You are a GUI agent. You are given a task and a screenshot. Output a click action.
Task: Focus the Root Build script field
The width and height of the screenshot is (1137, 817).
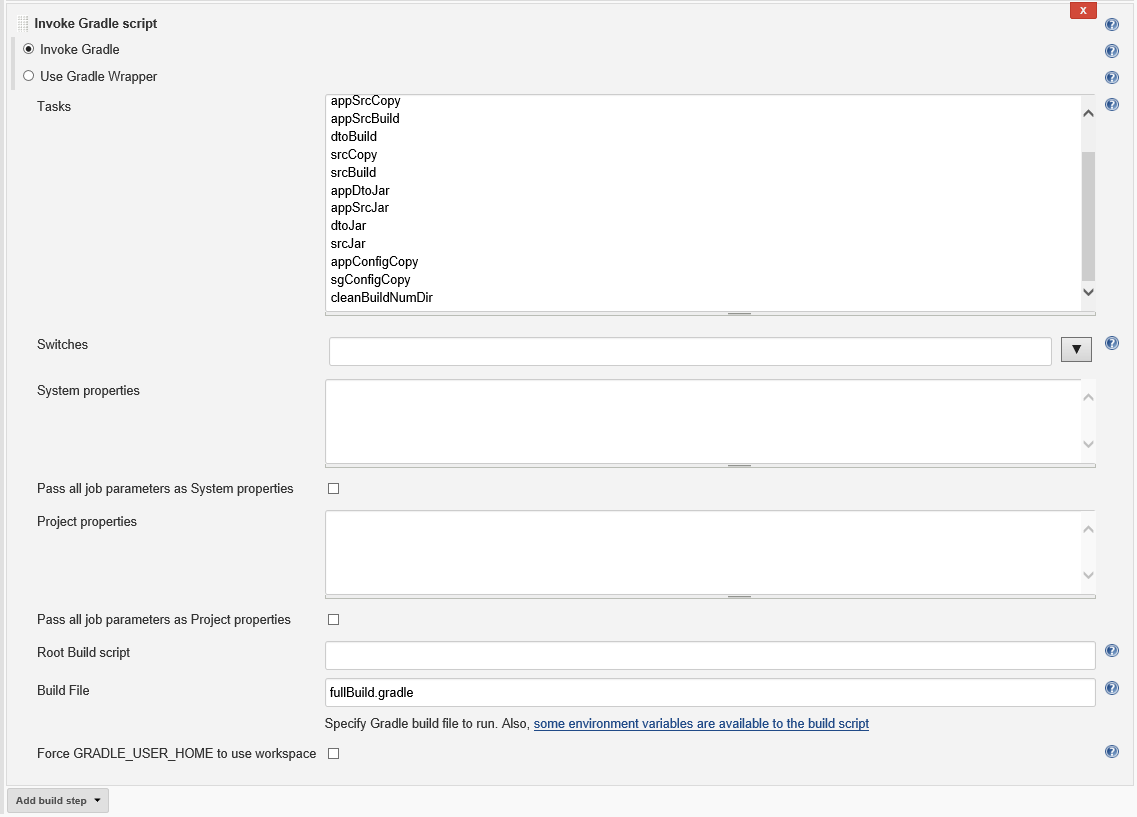click(710, 655)
